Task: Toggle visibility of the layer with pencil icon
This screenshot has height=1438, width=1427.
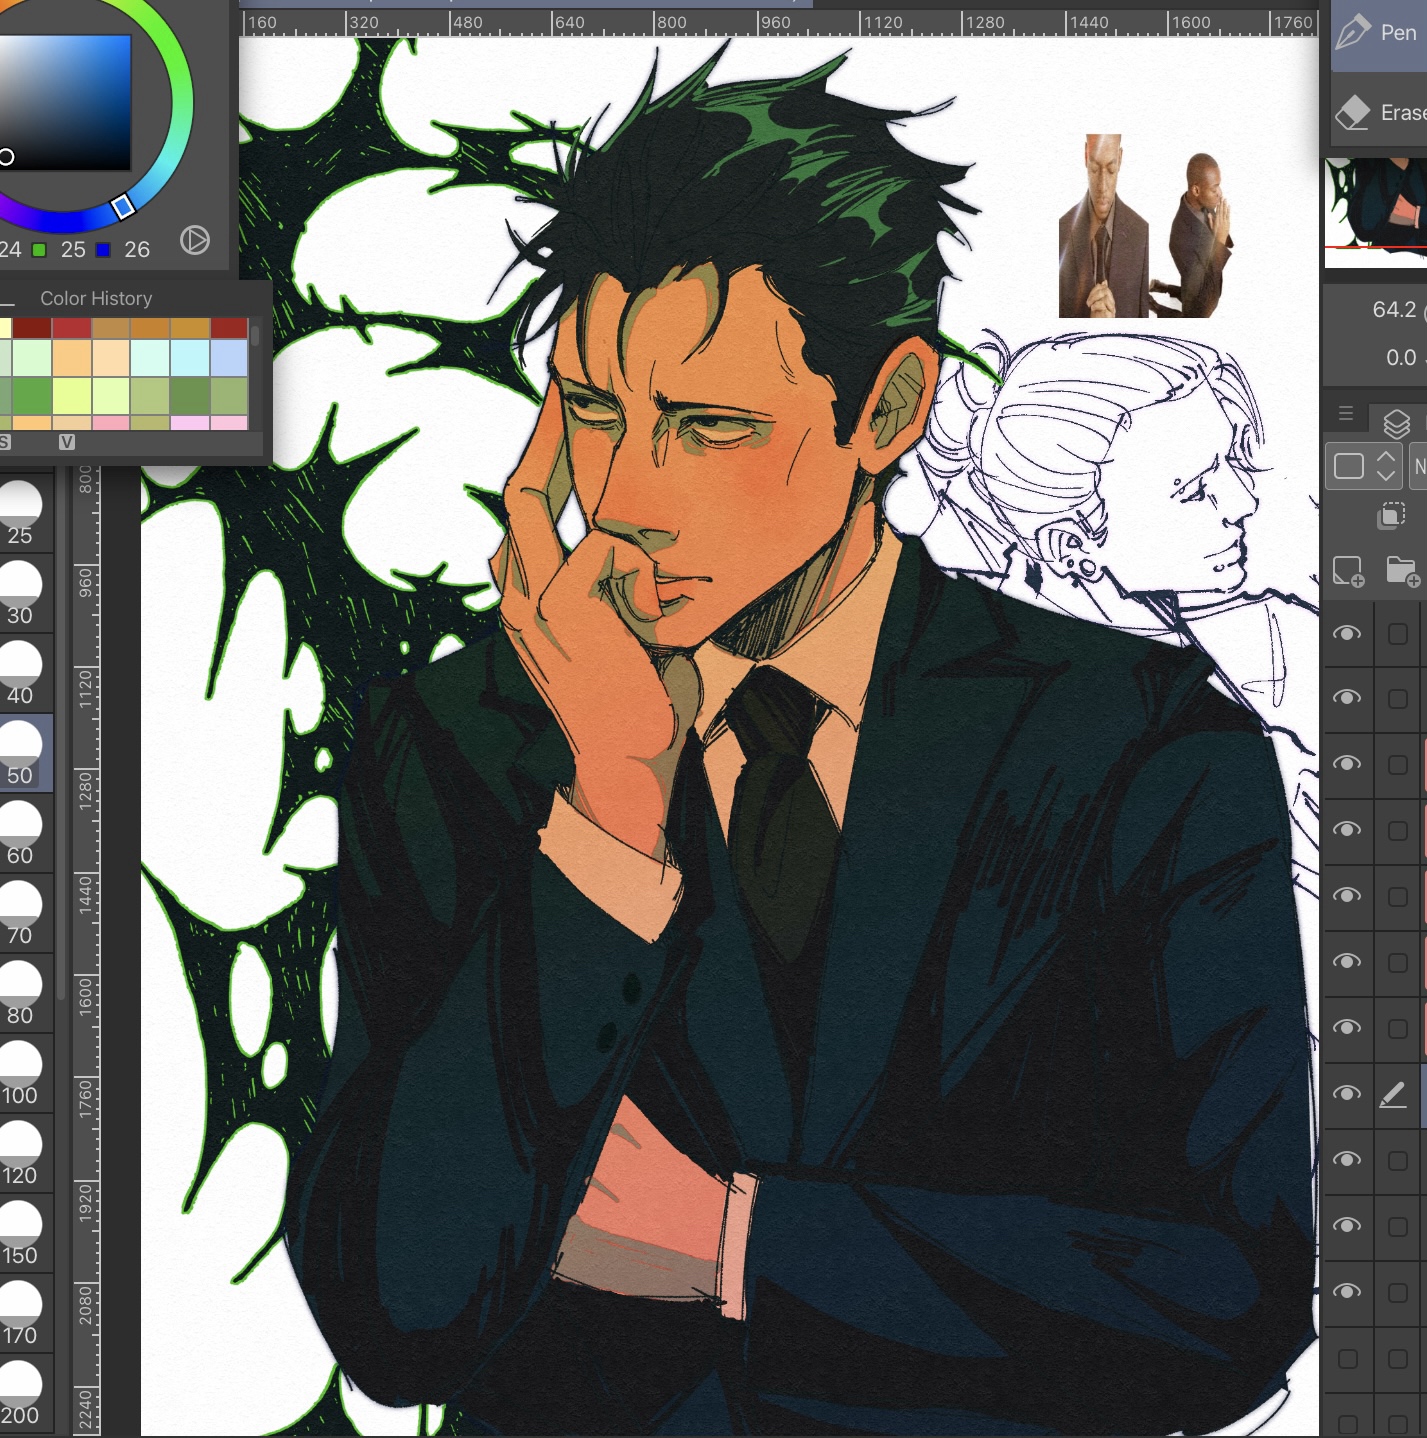Action: (x=1347, y=1094)
